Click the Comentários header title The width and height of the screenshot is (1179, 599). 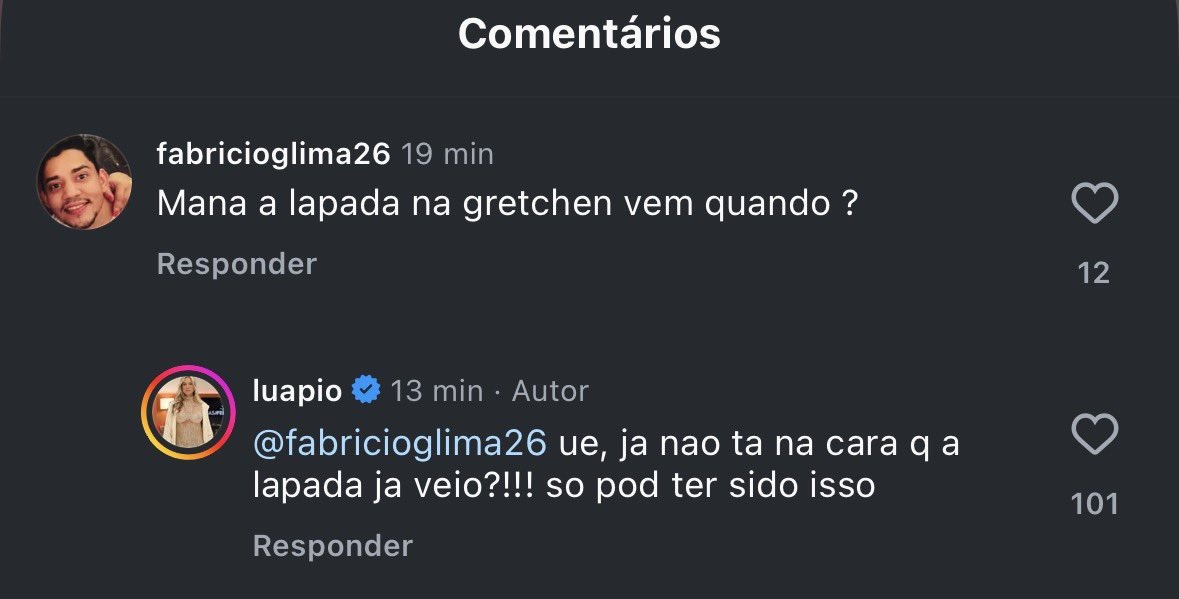[590, 34]
